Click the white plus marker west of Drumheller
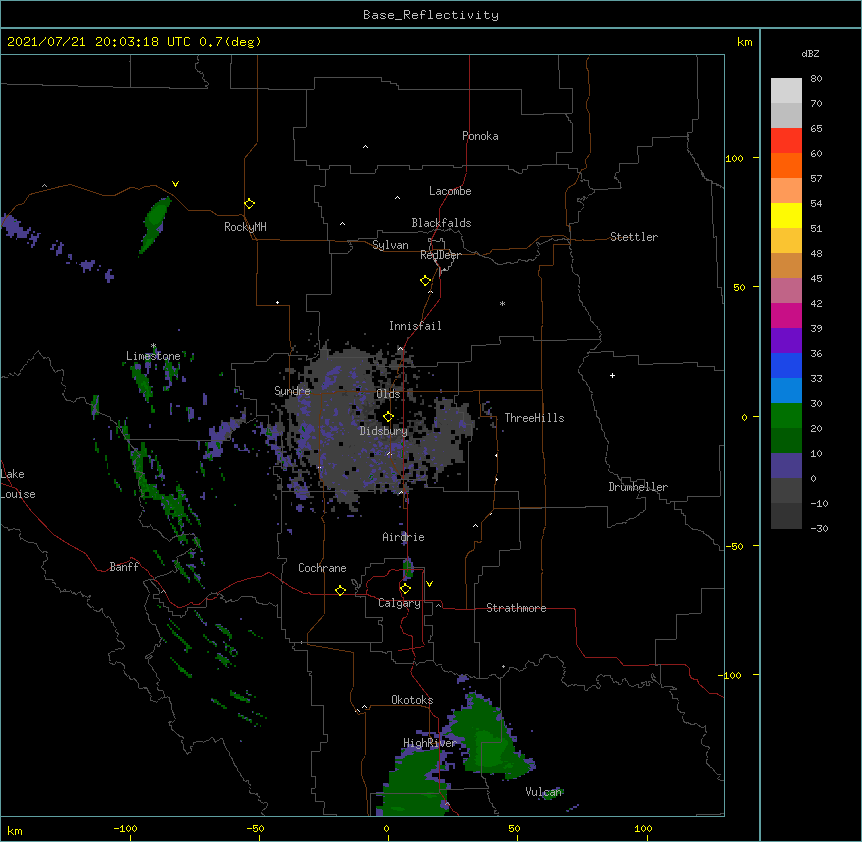The height and width of the screenshot is (842, 862). pyautogui.click(x=612, y=375)
